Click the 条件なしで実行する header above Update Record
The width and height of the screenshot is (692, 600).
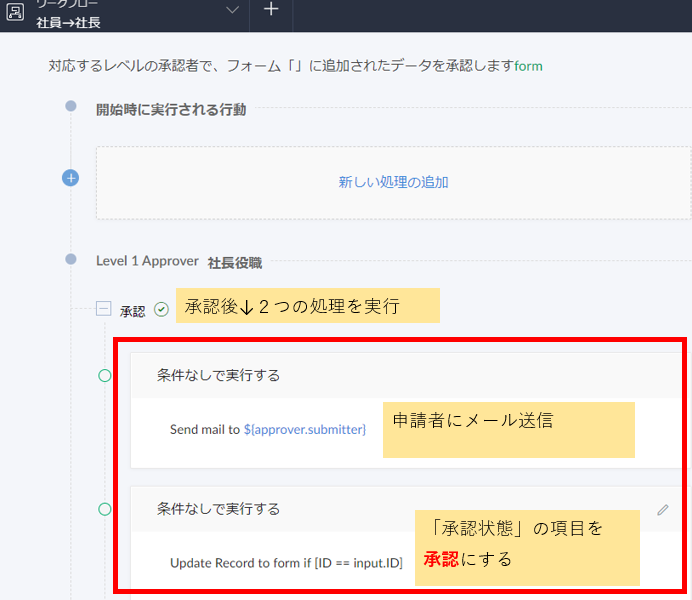218,509
